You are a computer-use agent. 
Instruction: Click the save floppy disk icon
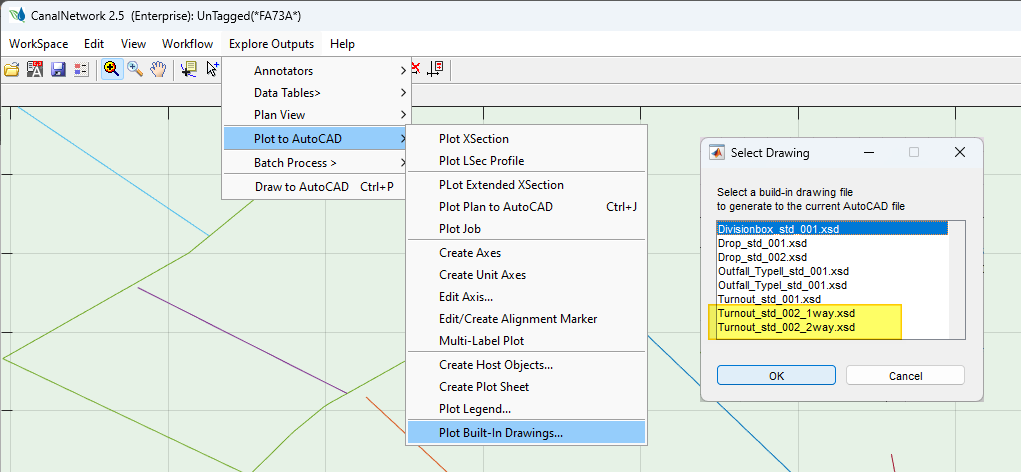click(58, 69)
